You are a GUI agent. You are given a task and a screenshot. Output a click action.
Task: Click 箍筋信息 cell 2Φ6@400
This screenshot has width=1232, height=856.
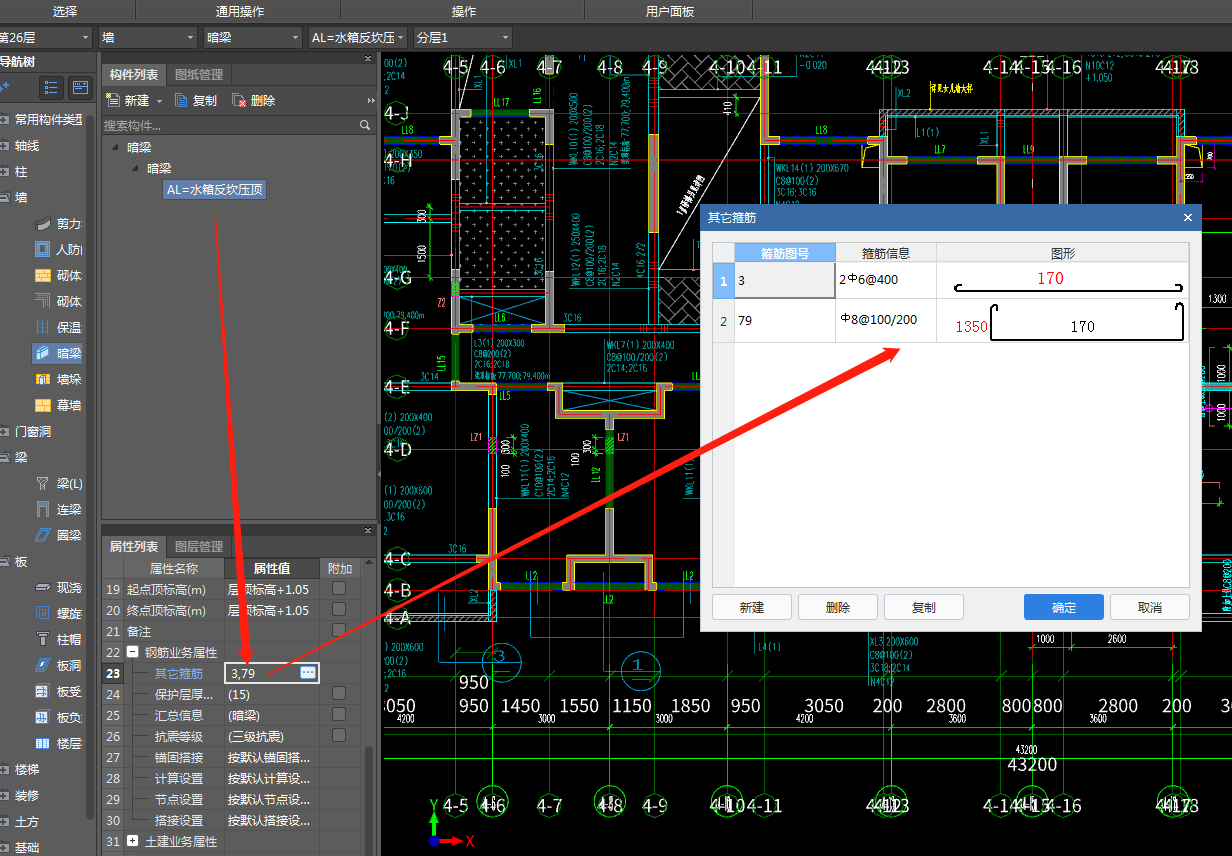(886, 280)
